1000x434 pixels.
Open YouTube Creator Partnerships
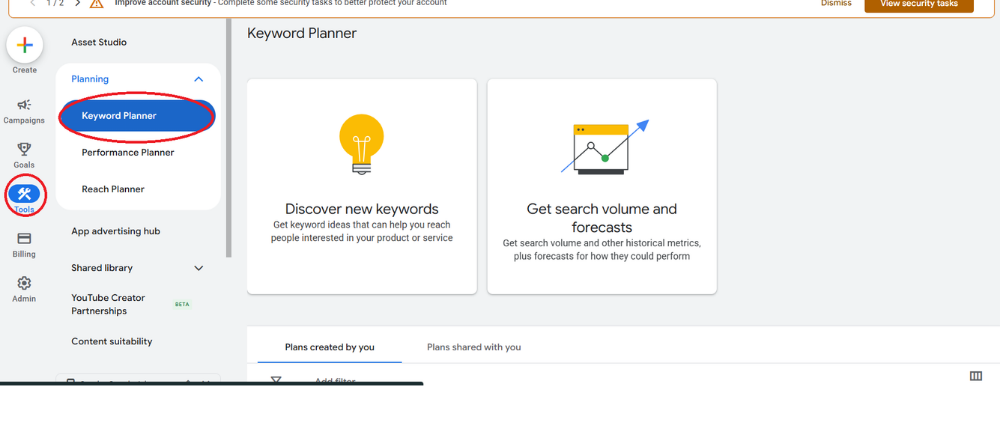[108, 305]
